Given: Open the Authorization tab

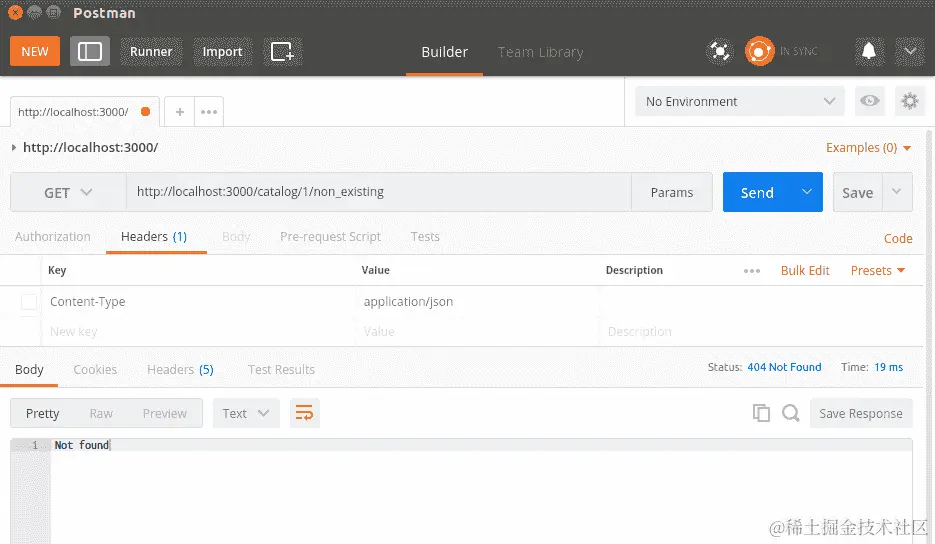Looking at the screenshot, I should click(x=52, y=237).
